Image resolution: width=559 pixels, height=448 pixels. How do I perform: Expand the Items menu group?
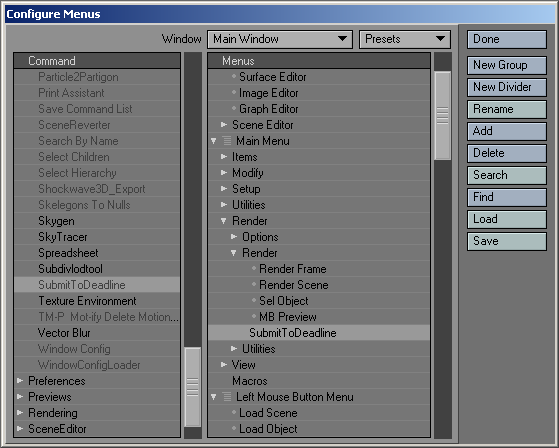pyautogui.click(x=224, y=157)
